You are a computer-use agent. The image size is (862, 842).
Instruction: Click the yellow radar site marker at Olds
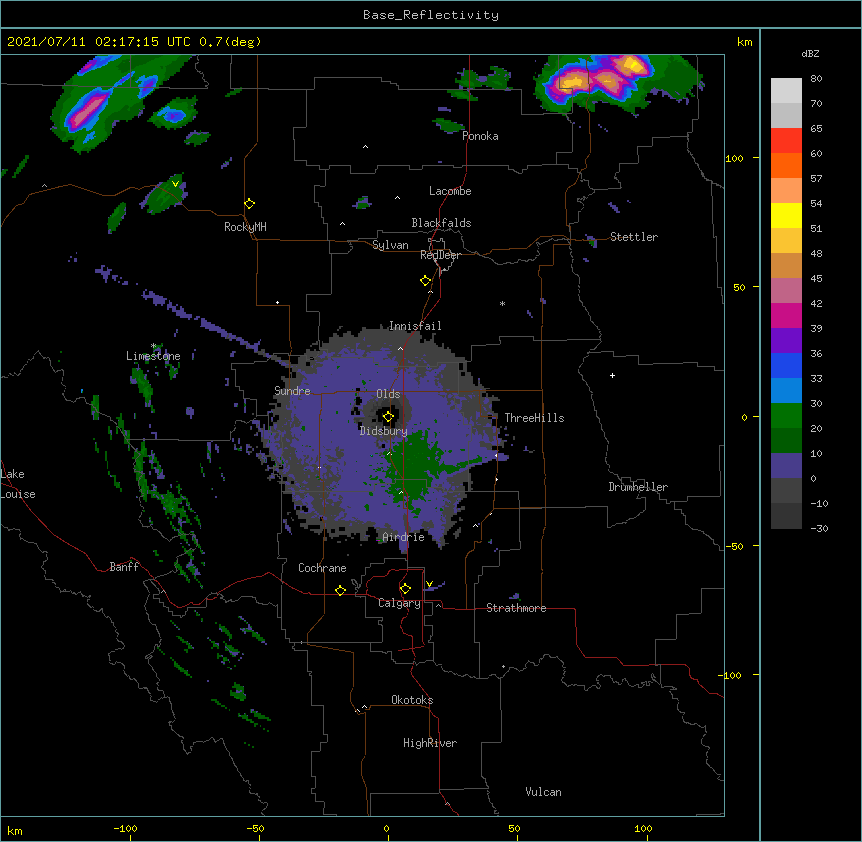click(388, 417)
